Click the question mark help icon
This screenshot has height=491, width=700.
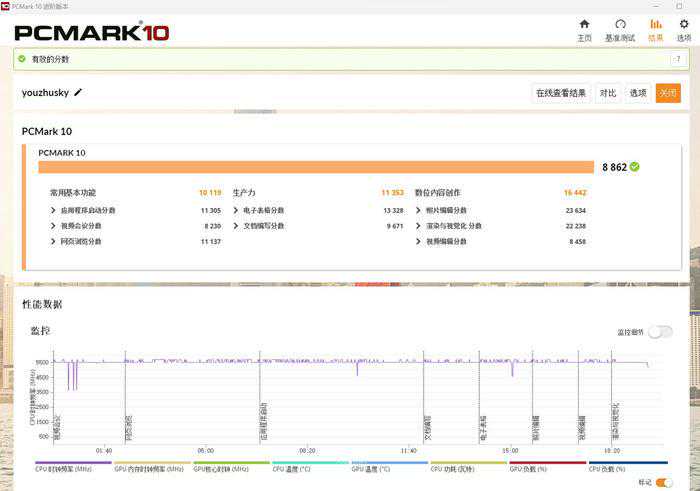point(678,59)
